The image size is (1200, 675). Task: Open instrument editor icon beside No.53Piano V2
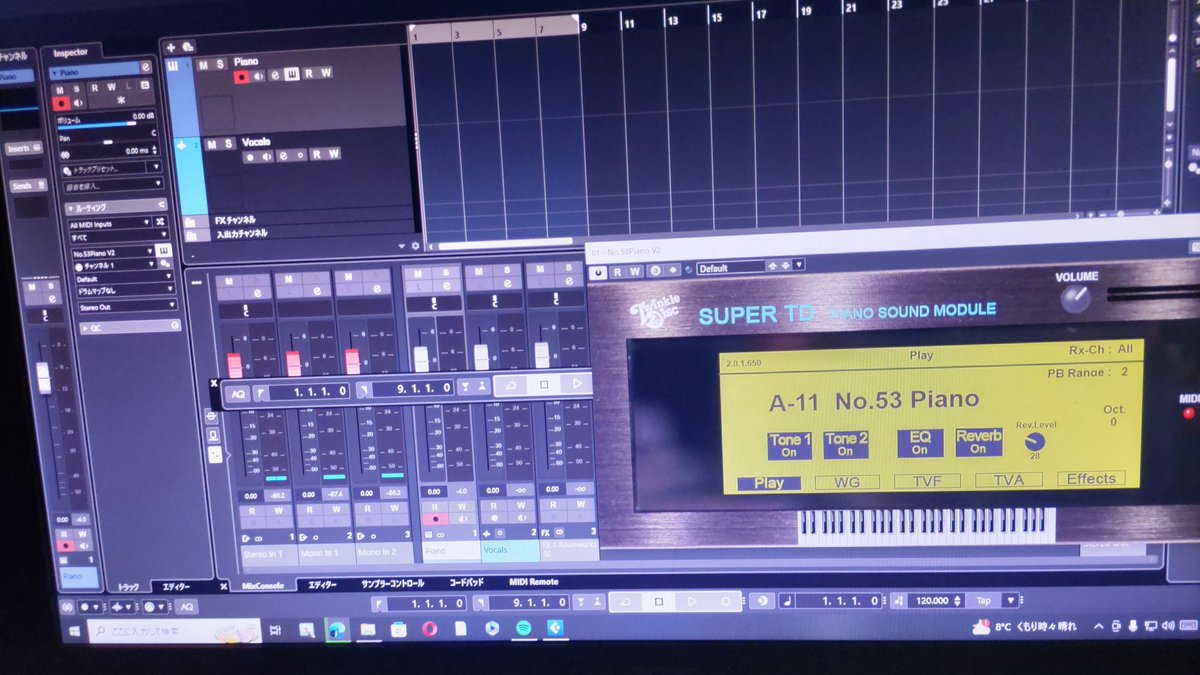pos(163,252)
